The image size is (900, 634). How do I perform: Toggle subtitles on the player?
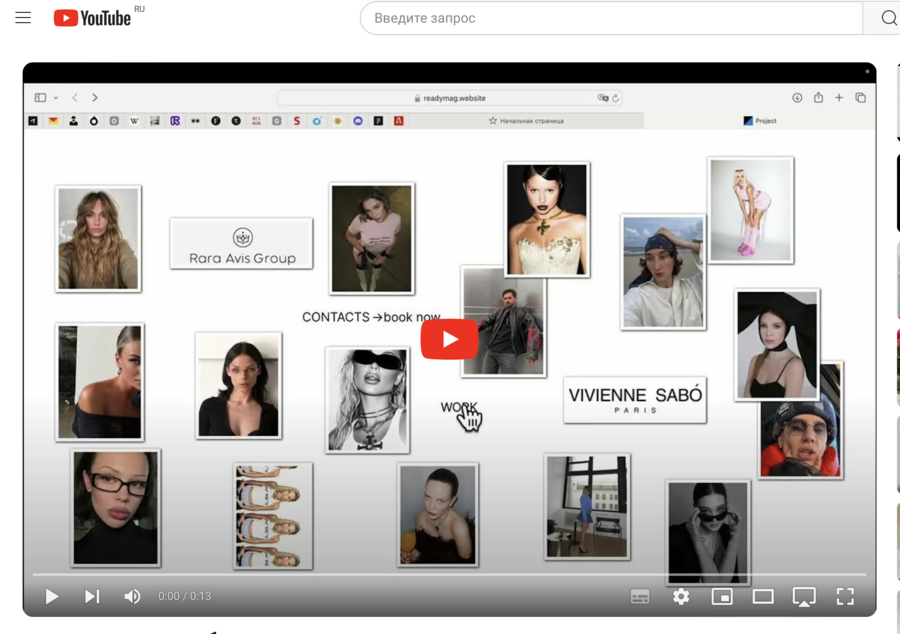click(x=640, y=597)
